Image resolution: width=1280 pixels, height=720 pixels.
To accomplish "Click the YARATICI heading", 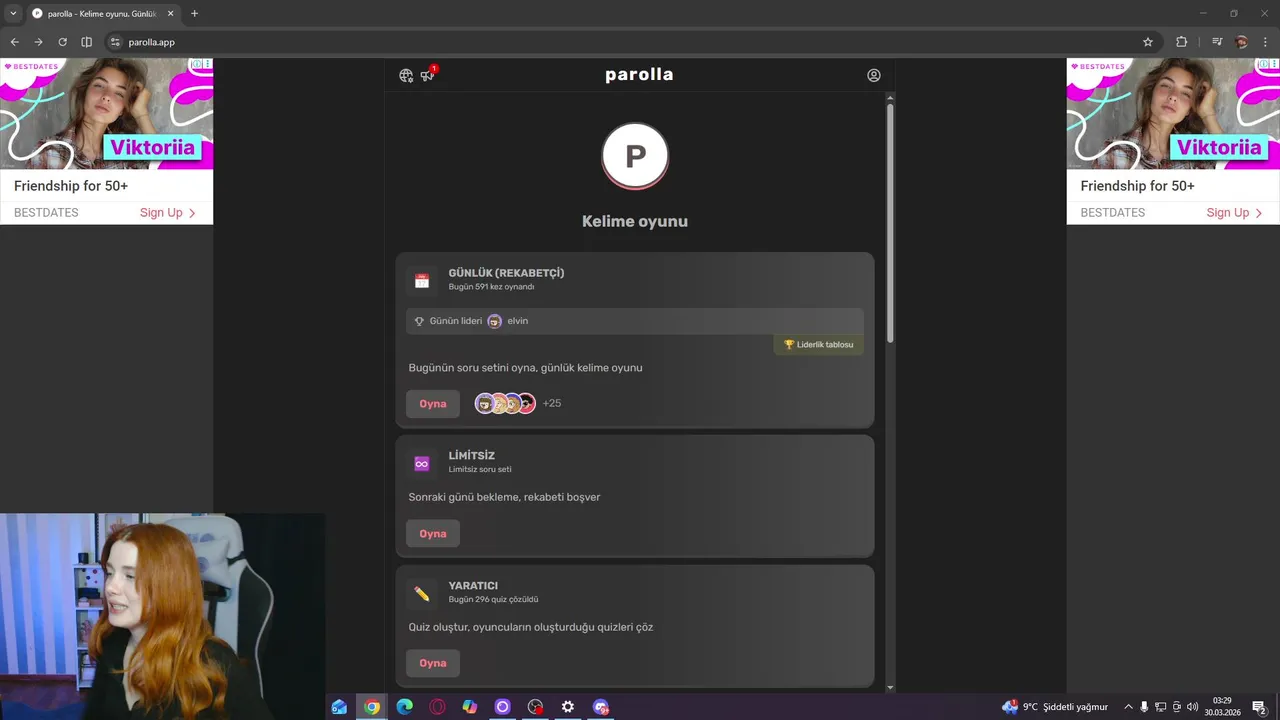I will [473, 586].
